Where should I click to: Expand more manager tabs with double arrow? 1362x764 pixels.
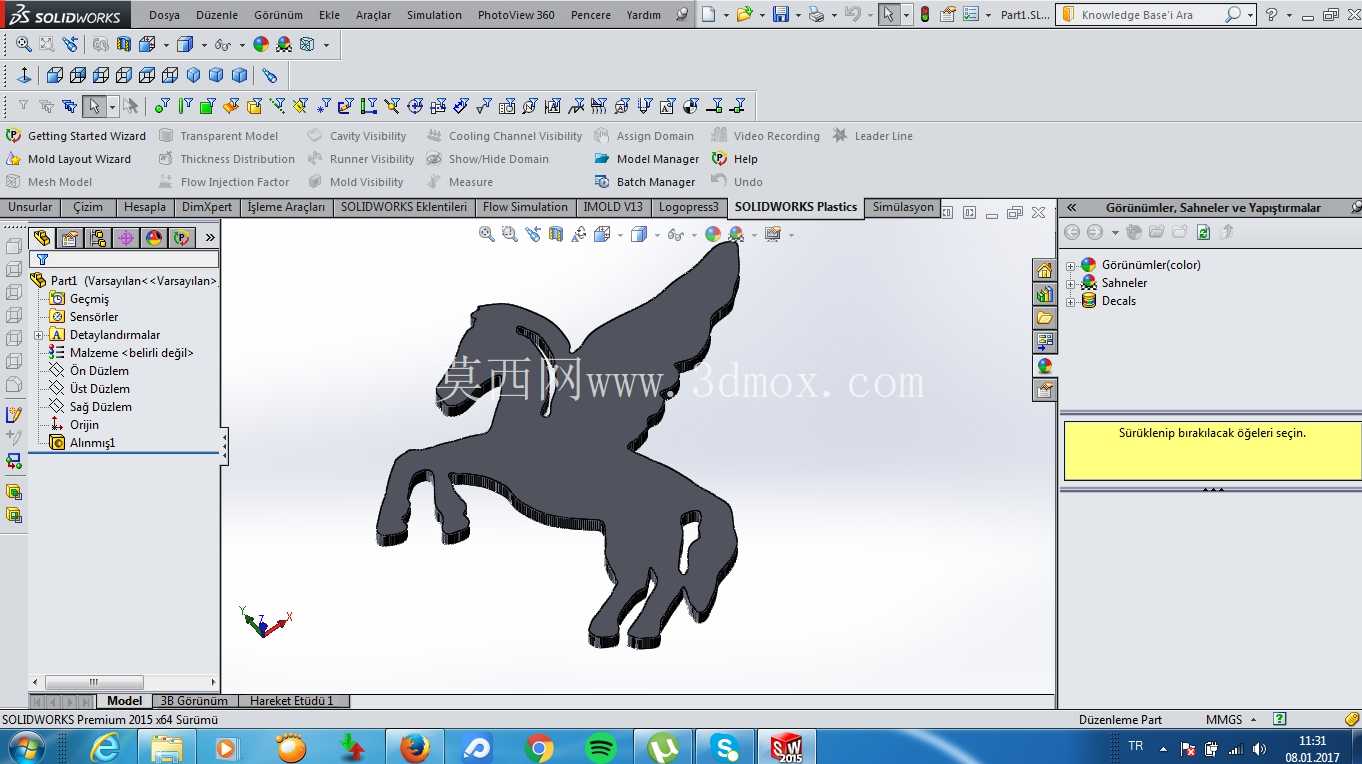(210, 237)
